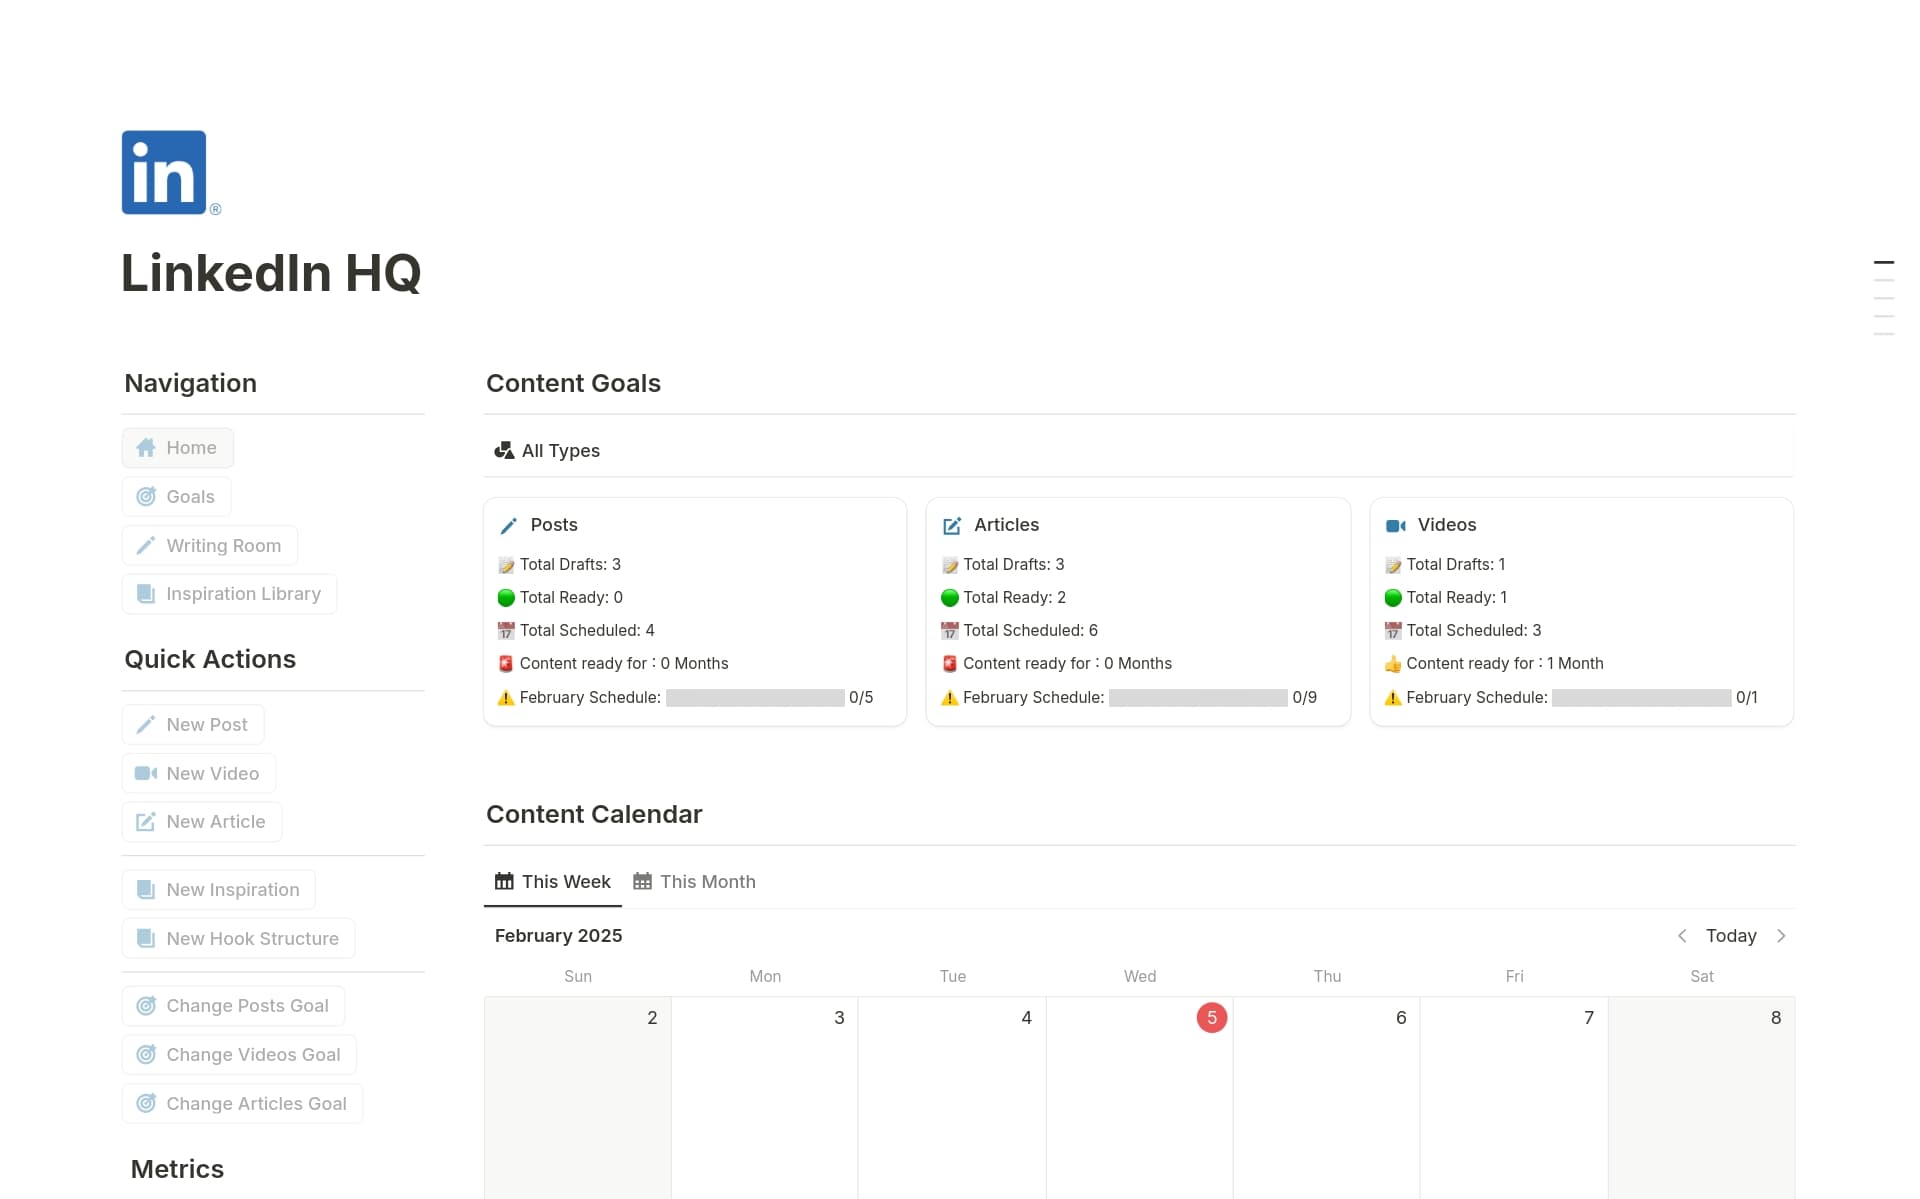
Task: Click Change Articles Goal button
Action: 242,1104
